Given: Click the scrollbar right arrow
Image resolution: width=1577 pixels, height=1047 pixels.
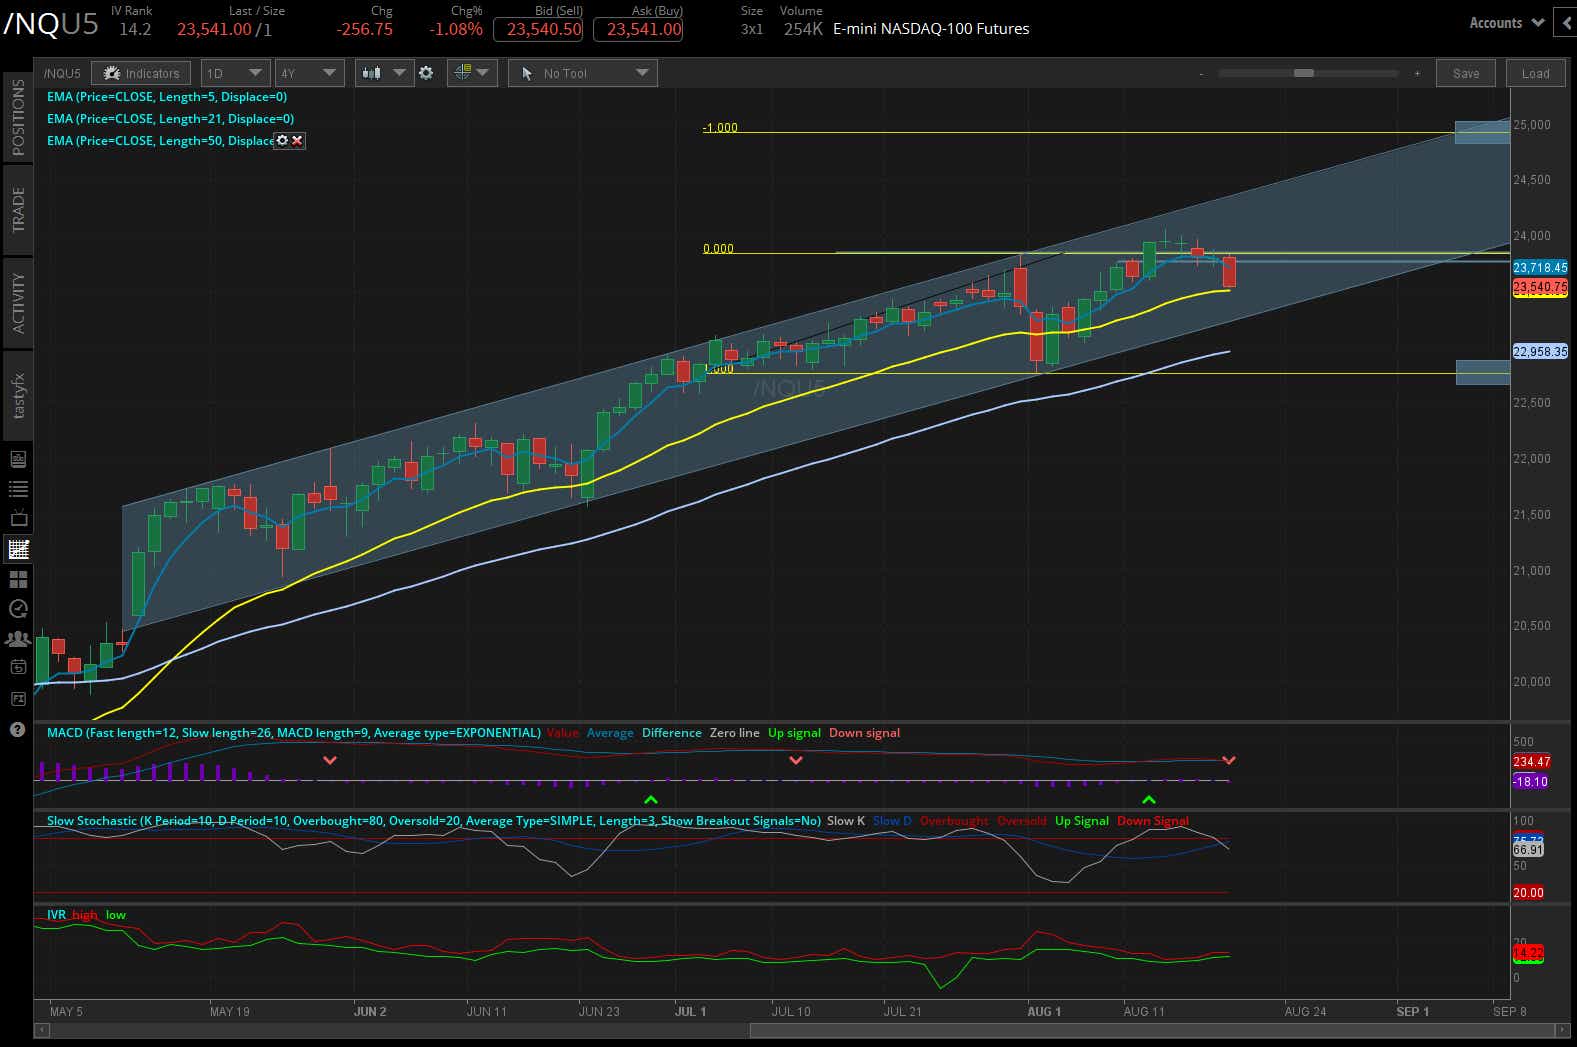Looking at the screenshot, I should (1562, 1029).
